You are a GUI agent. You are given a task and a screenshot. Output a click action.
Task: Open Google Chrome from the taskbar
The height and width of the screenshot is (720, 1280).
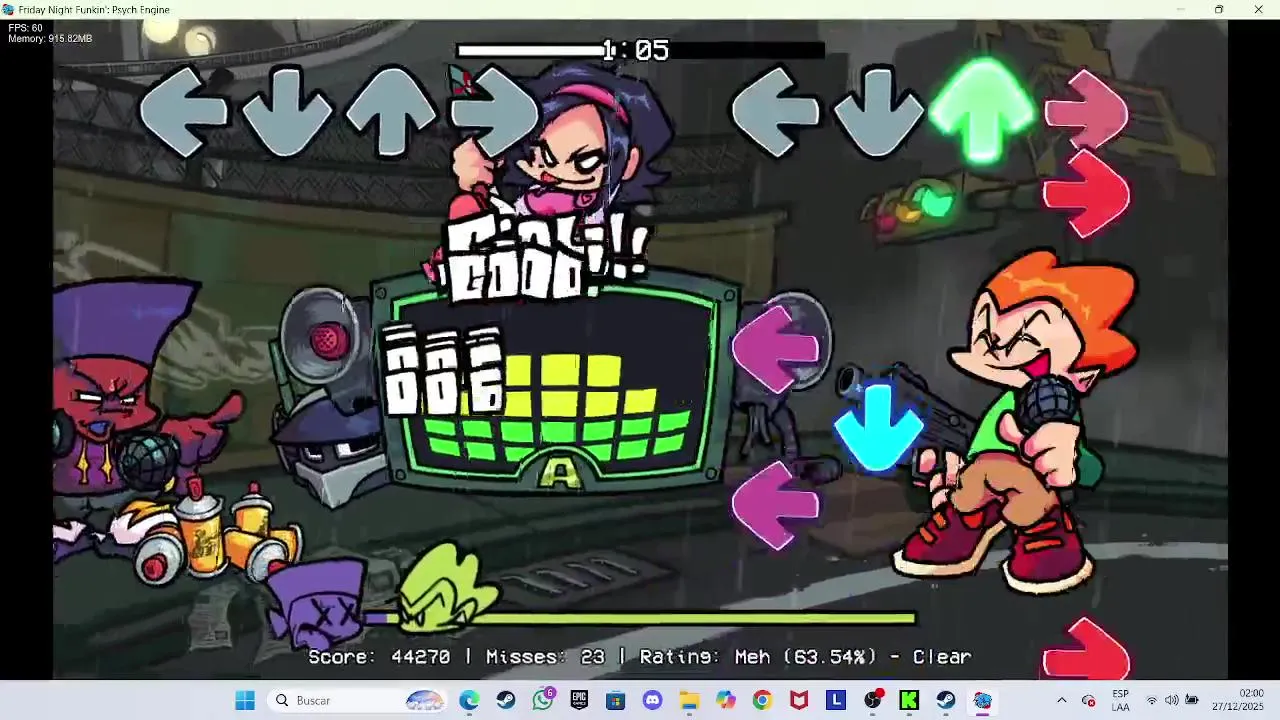tap(763, 700)
